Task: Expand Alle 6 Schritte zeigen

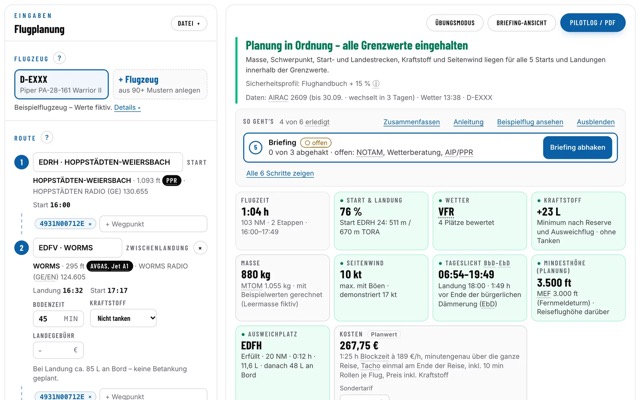Action: click(x=280, y=173)
